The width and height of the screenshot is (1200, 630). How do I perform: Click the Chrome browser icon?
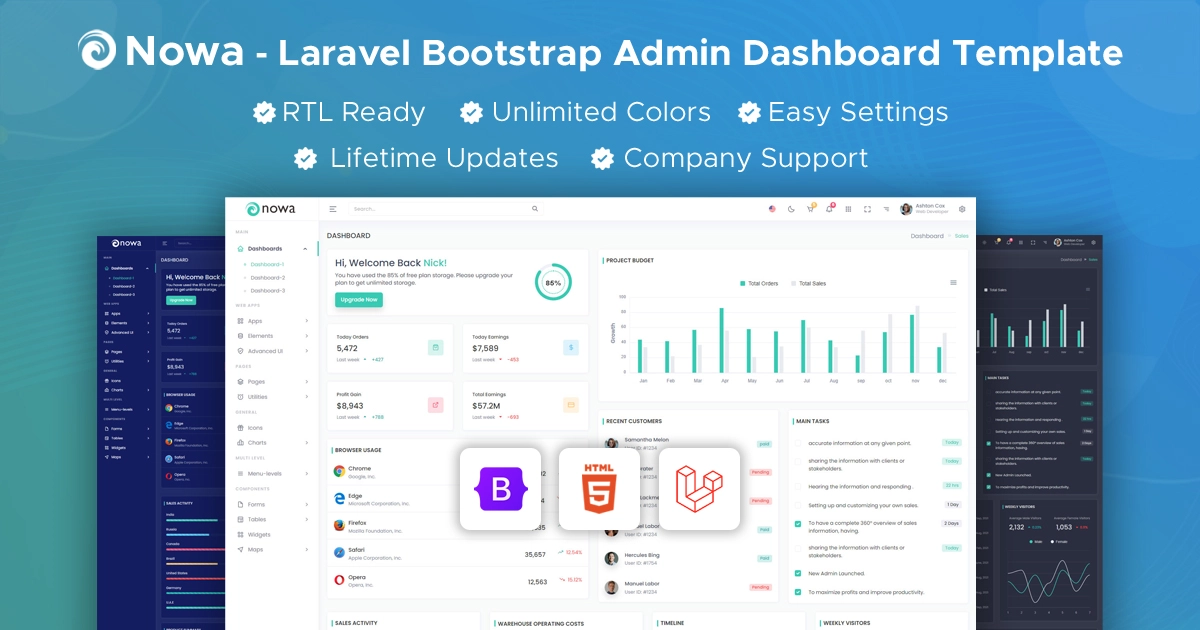pyautogui.click(x=340, y=471)
